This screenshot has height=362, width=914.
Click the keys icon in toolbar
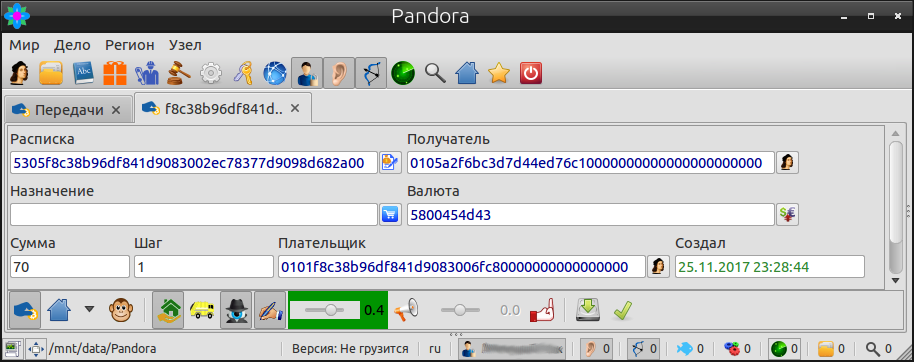pyautogui.click(x=242, y=73)
